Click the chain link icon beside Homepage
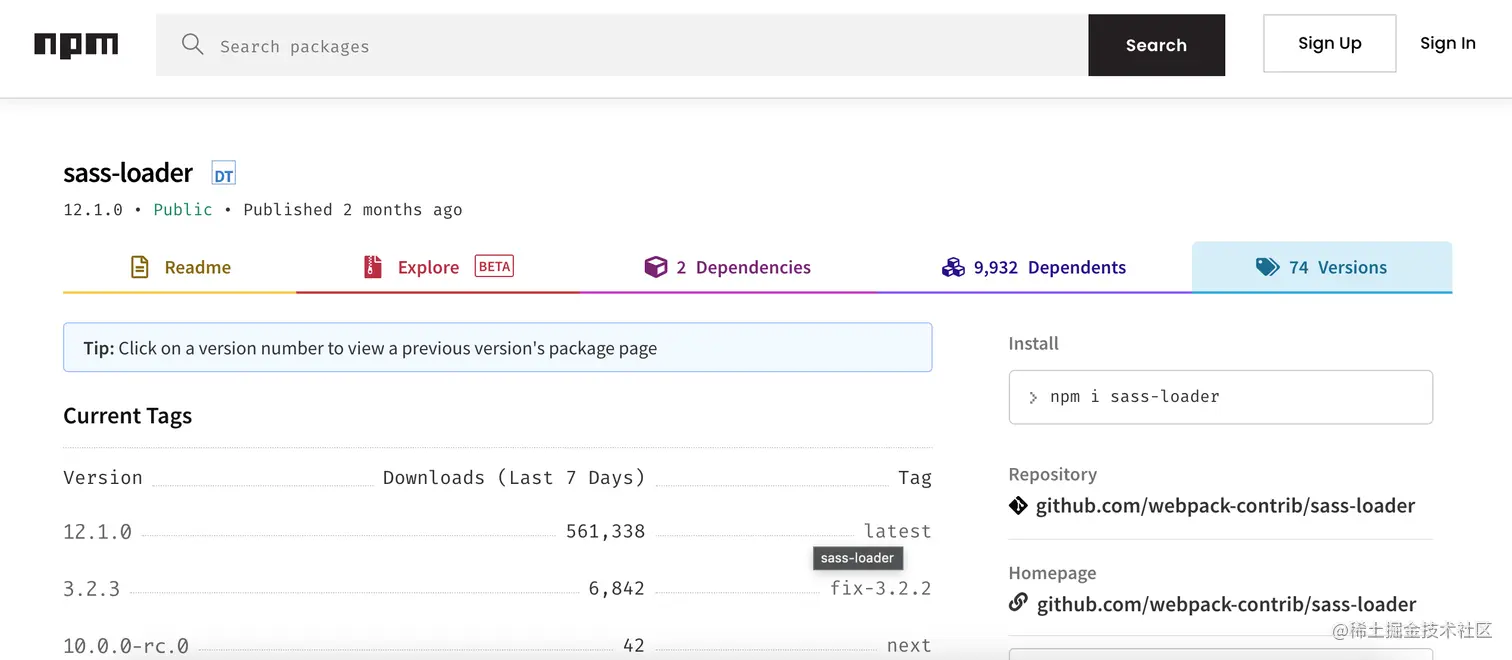Screen dimensions: 1512x660 point(1018,603)
